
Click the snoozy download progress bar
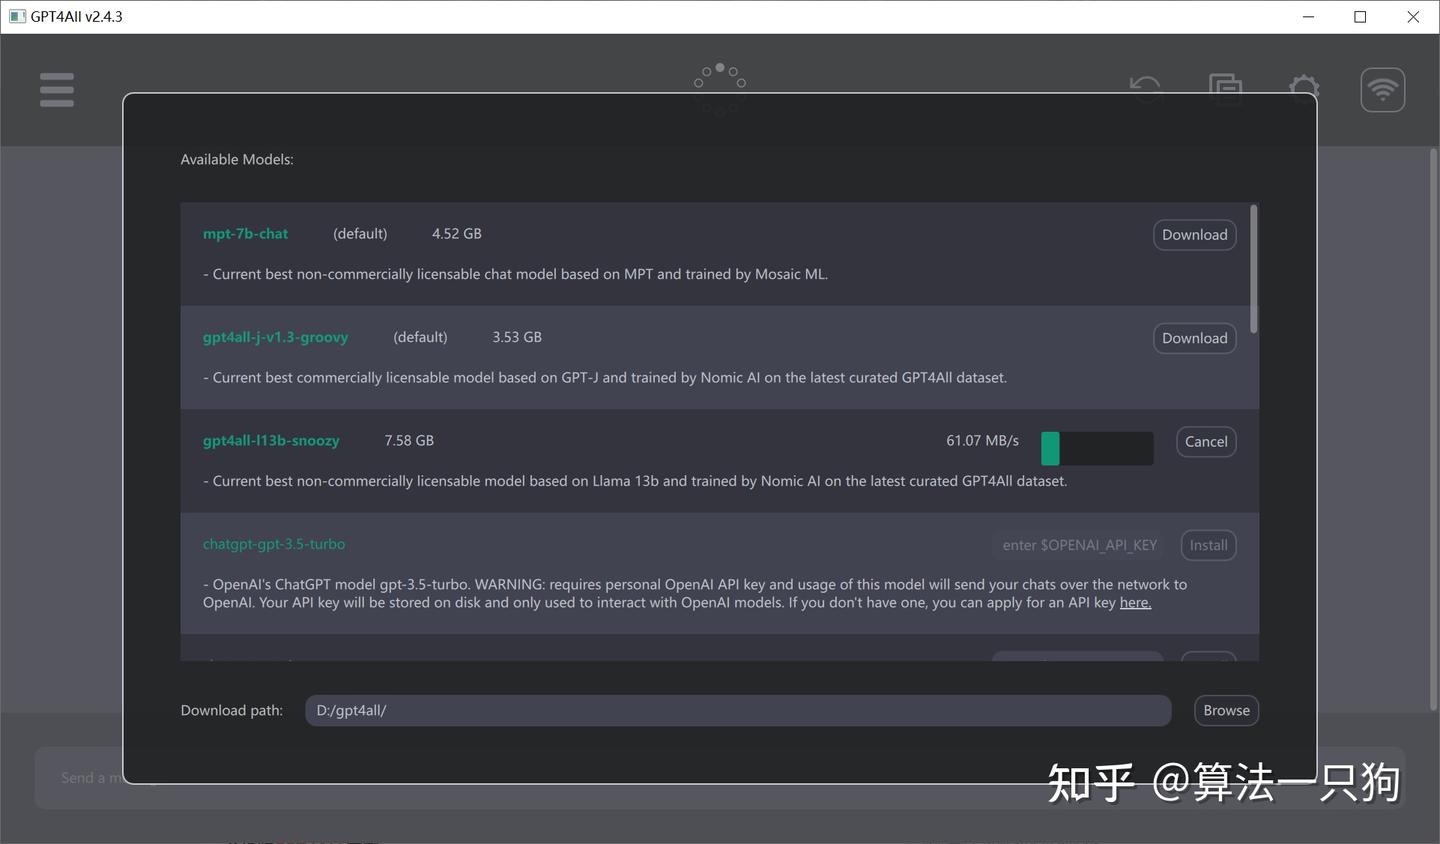[x=1096, y=448]
